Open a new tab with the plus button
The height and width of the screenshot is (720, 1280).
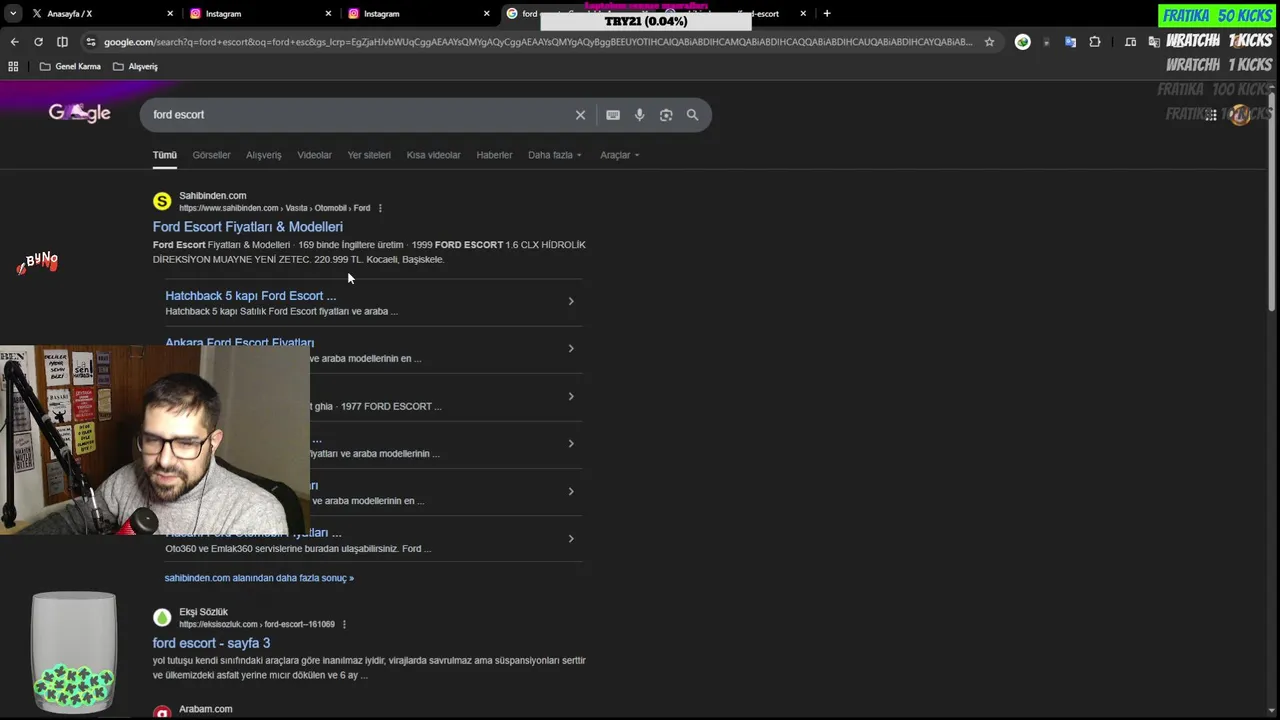pyautogui.click(x=826, y=14)
